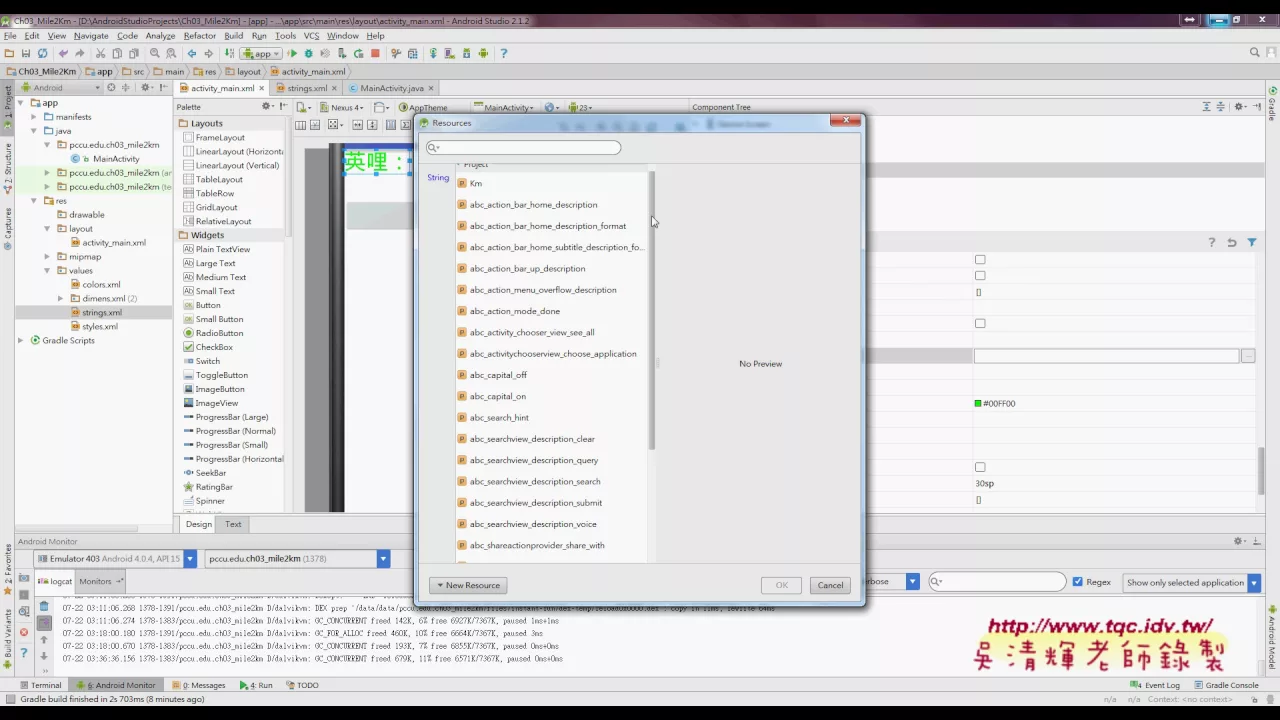Open the Android view selector dropdown
This screenshot has height=720, width=1280.
tap(60, 88)
